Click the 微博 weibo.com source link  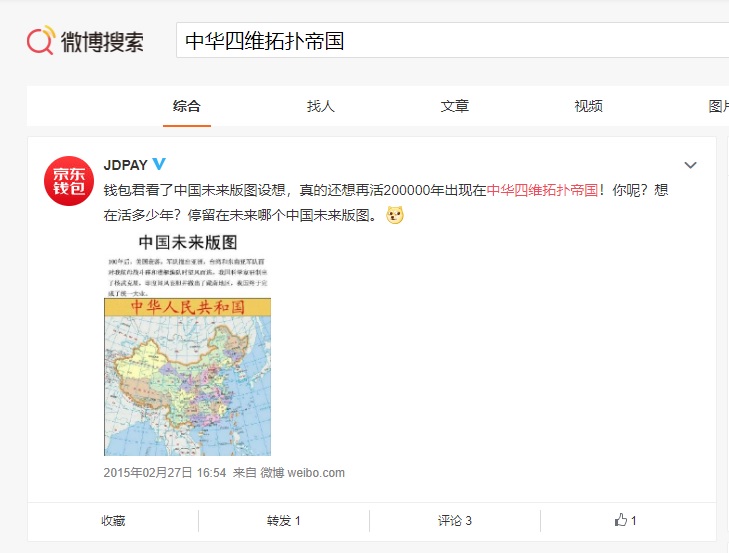point(302,473)
